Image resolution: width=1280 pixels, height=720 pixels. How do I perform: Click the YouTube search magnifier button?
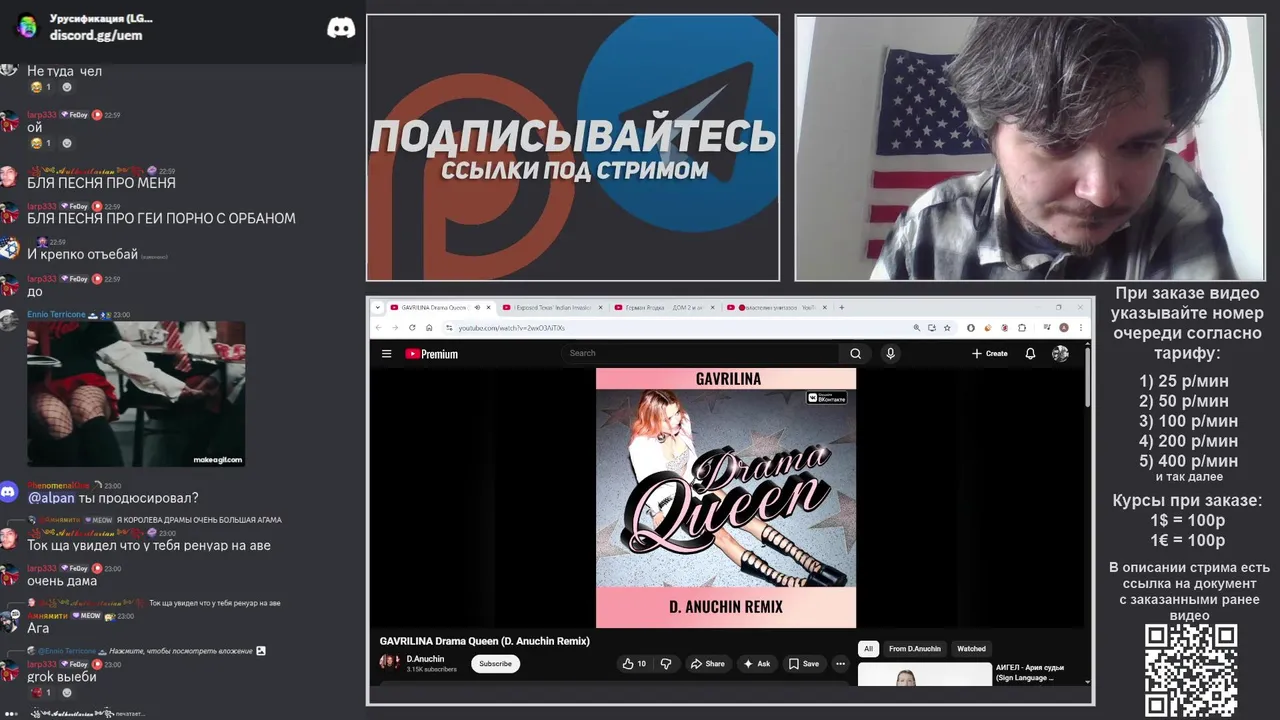point(855,353)
